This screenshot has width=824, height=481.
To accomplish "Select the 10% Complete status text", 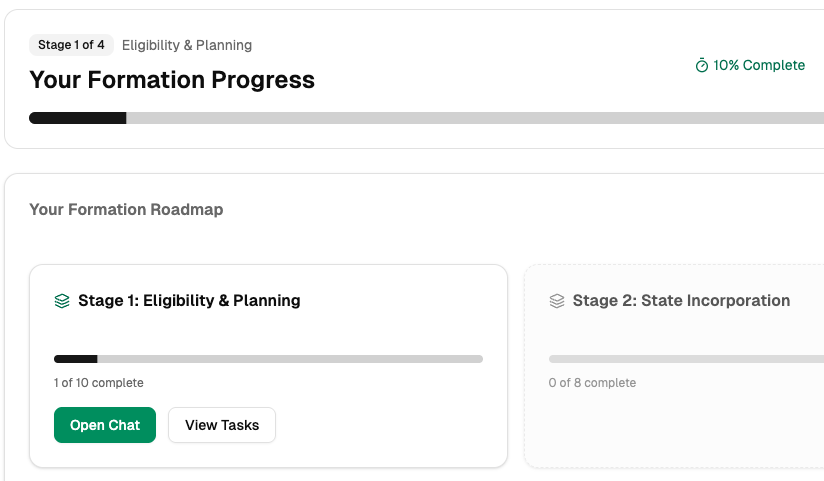I will coord(759,65).
